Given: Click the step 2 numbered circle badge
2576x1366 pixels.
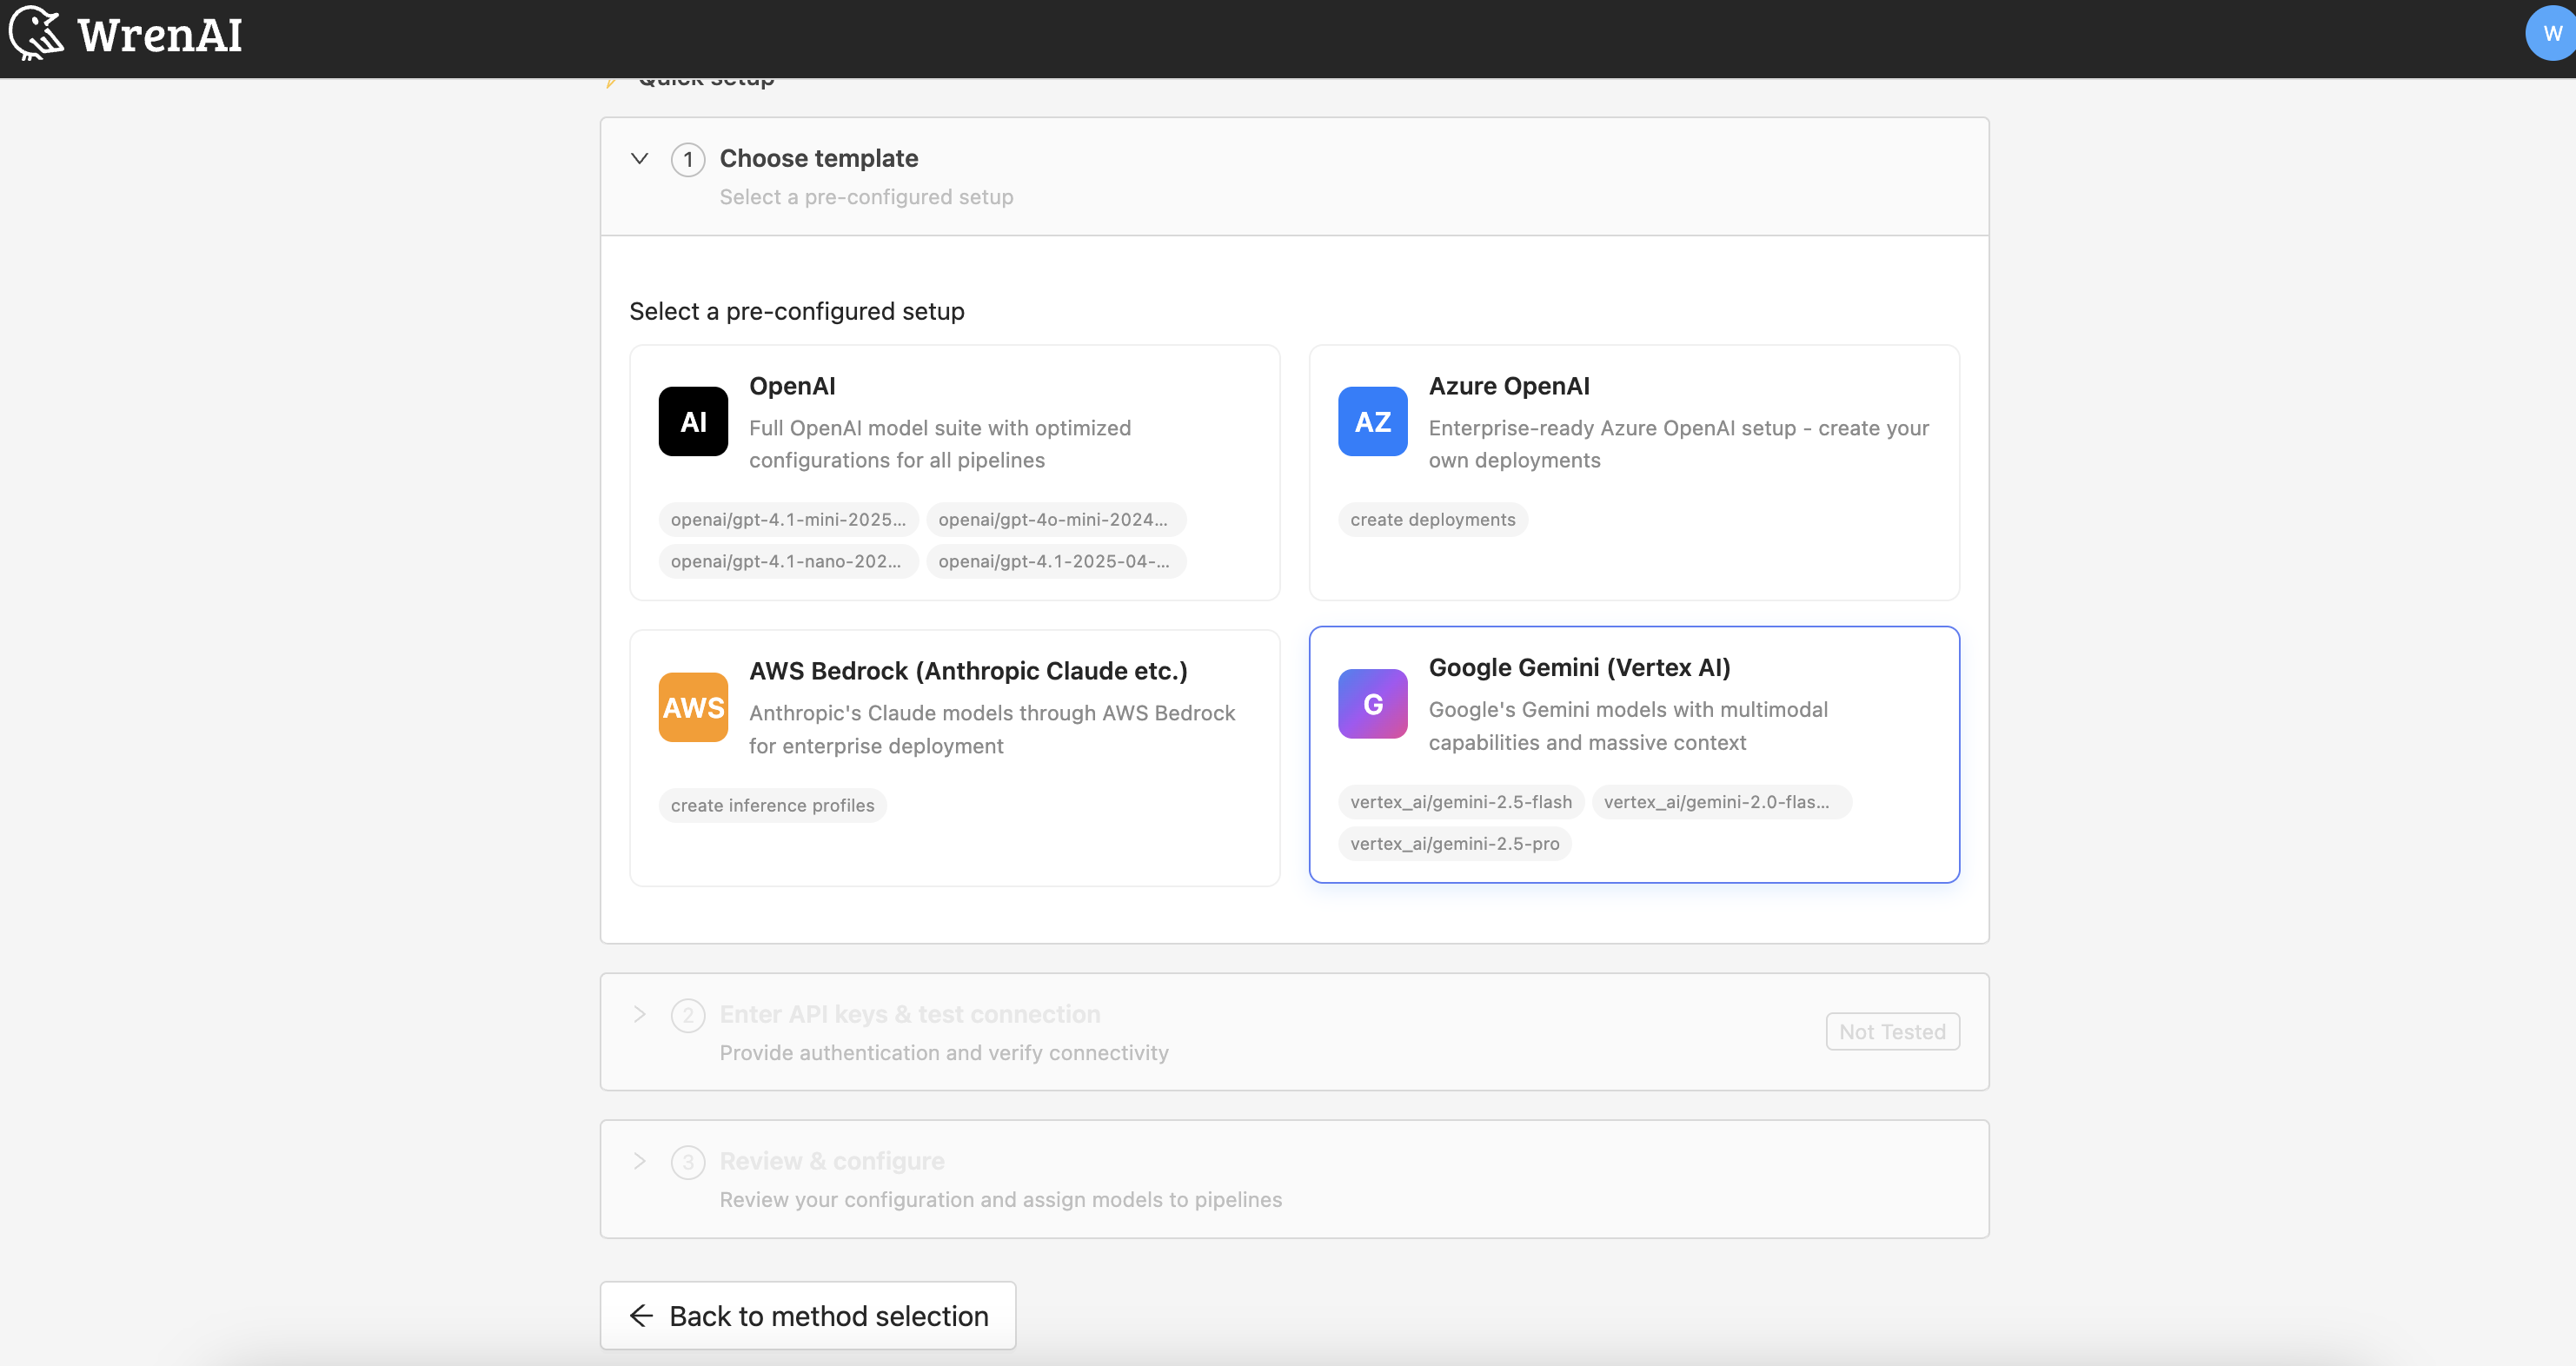Looking at the screenshot, I should click(x=688, y=1014).
